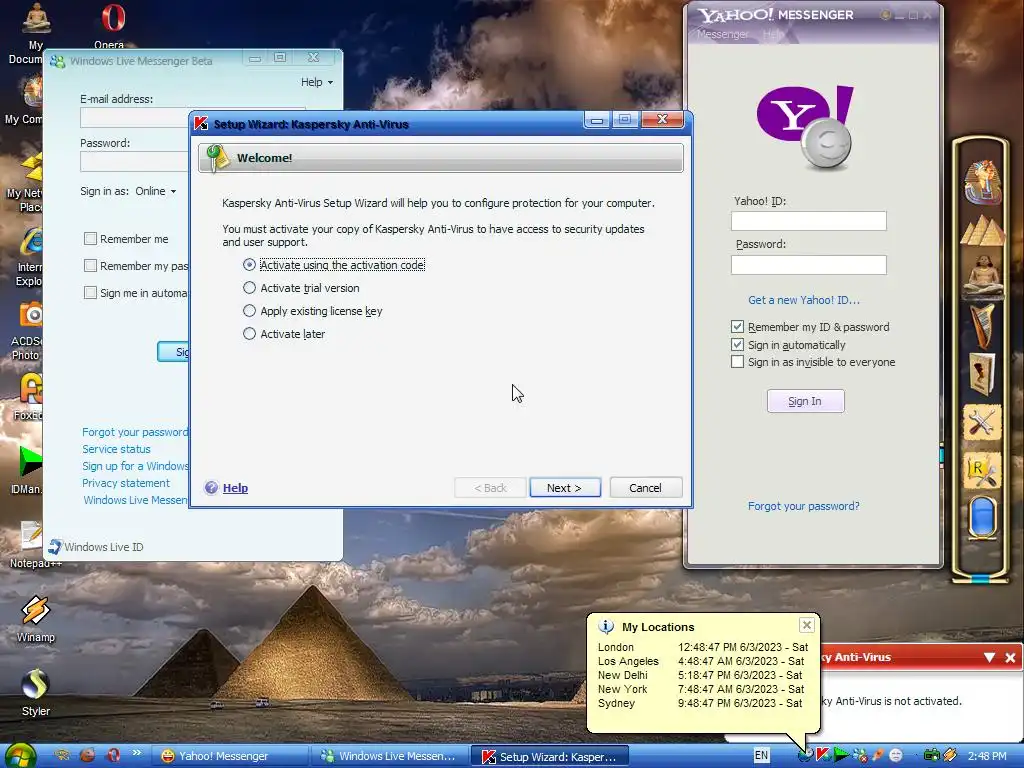The height and width of the screenshot is (768, 1024).
Task: Switch to Yahoo! Messenger taskbar button
Action: click(229, 756)
